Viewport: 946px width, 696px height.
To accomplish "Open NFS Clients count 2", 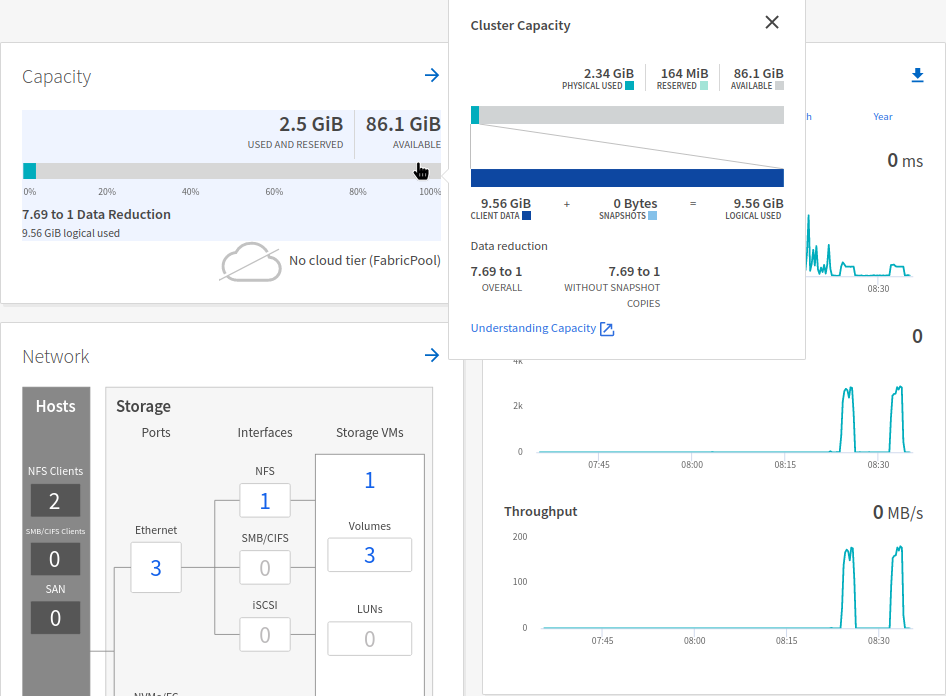I will pos(55,501).
